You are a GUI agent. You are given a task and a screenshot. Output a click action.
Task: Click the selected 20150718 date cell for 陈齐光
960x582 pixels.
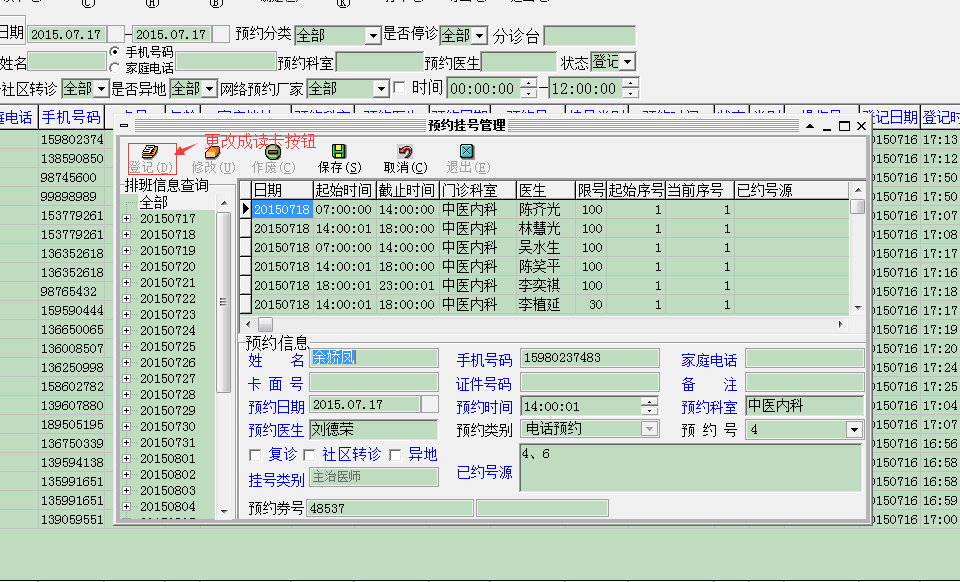pos(282,209)
